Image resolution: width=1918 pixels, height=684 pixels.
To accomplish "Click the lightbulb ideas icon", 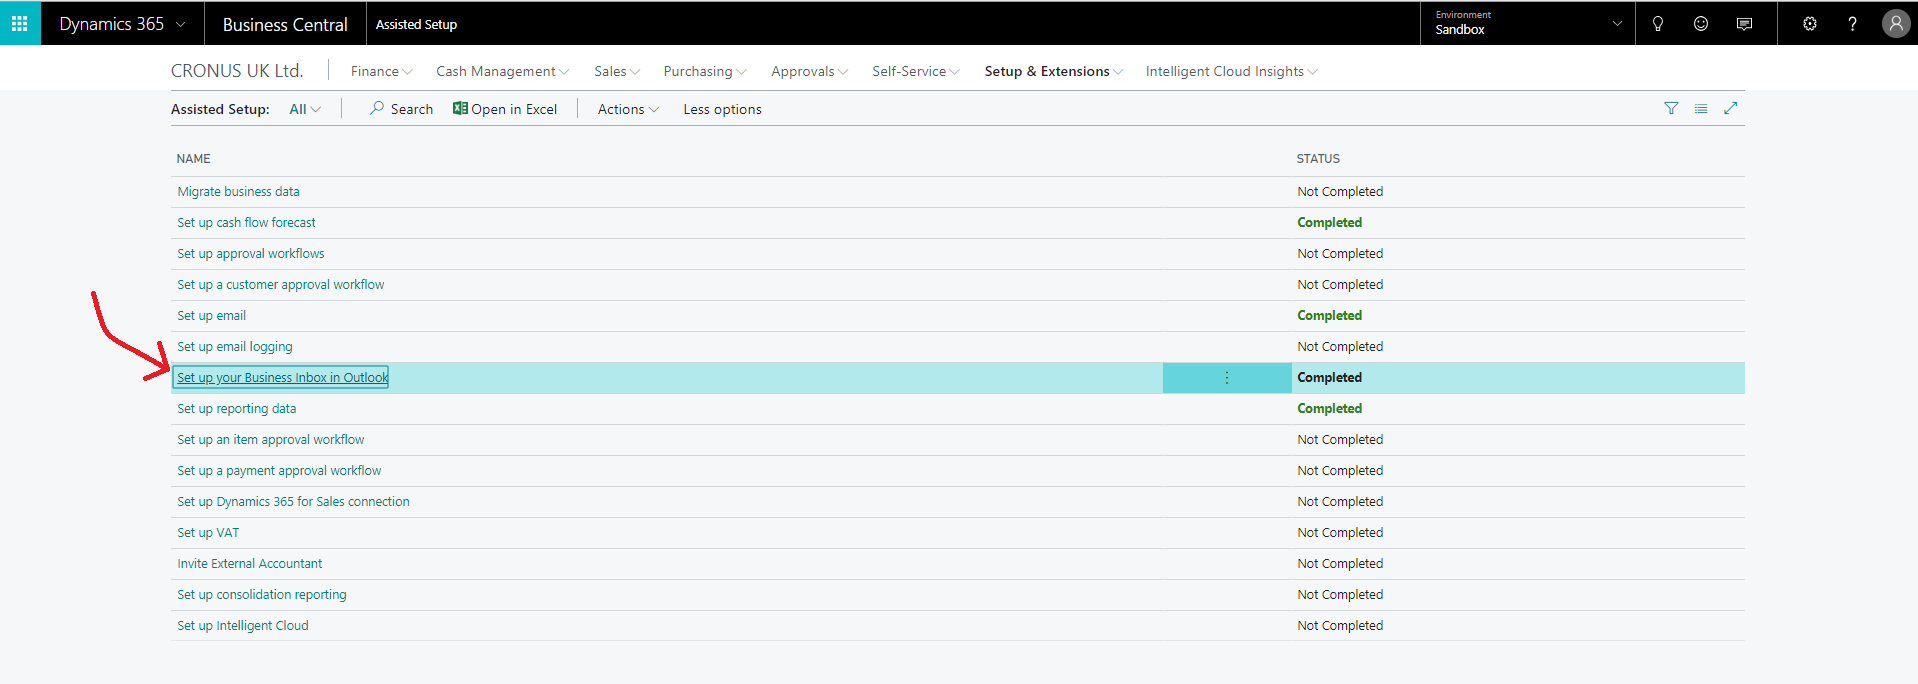I will coord(1657,24).
